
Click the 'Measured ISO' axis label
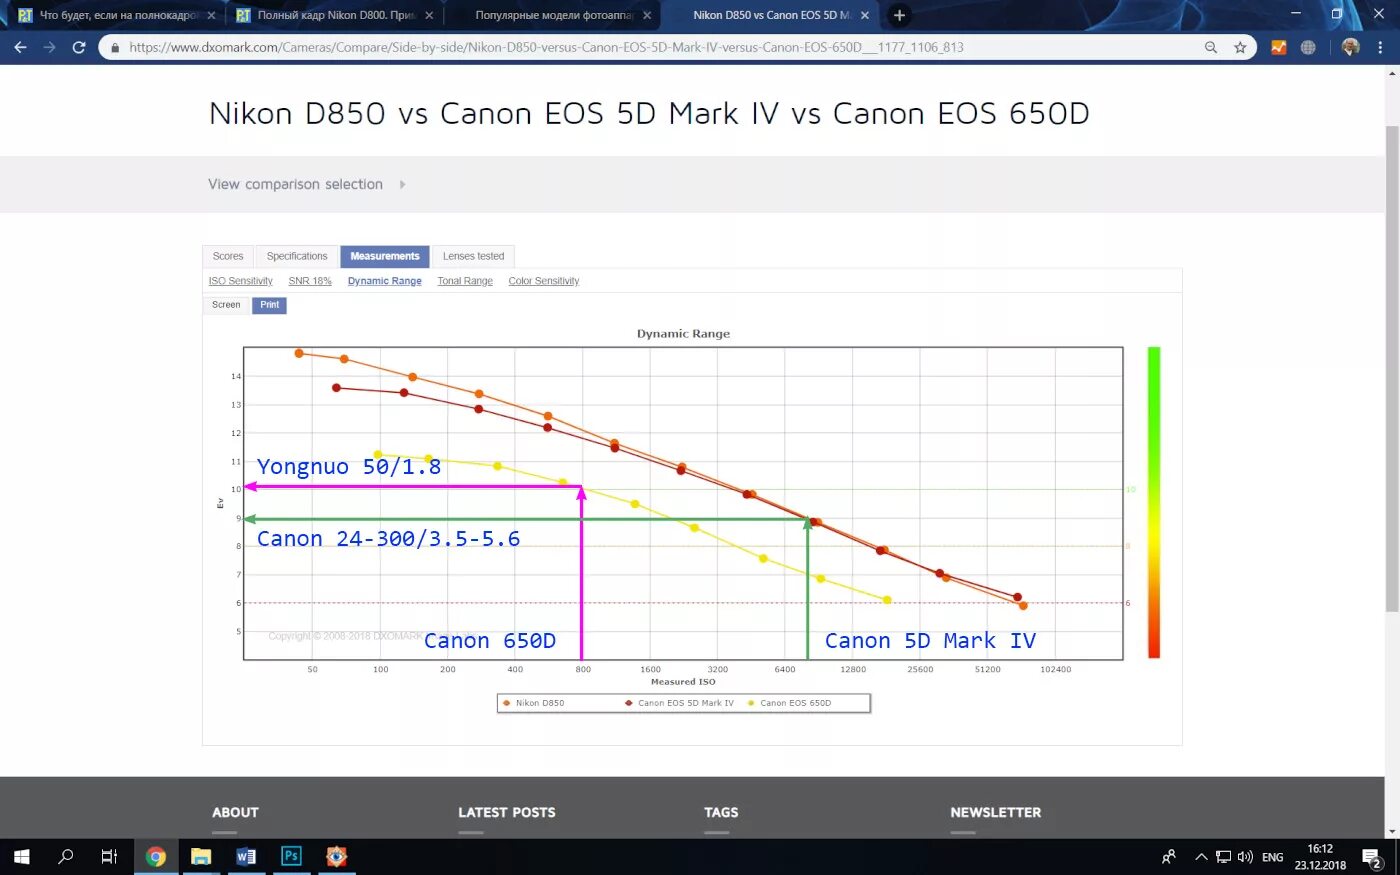pos(683,682)
